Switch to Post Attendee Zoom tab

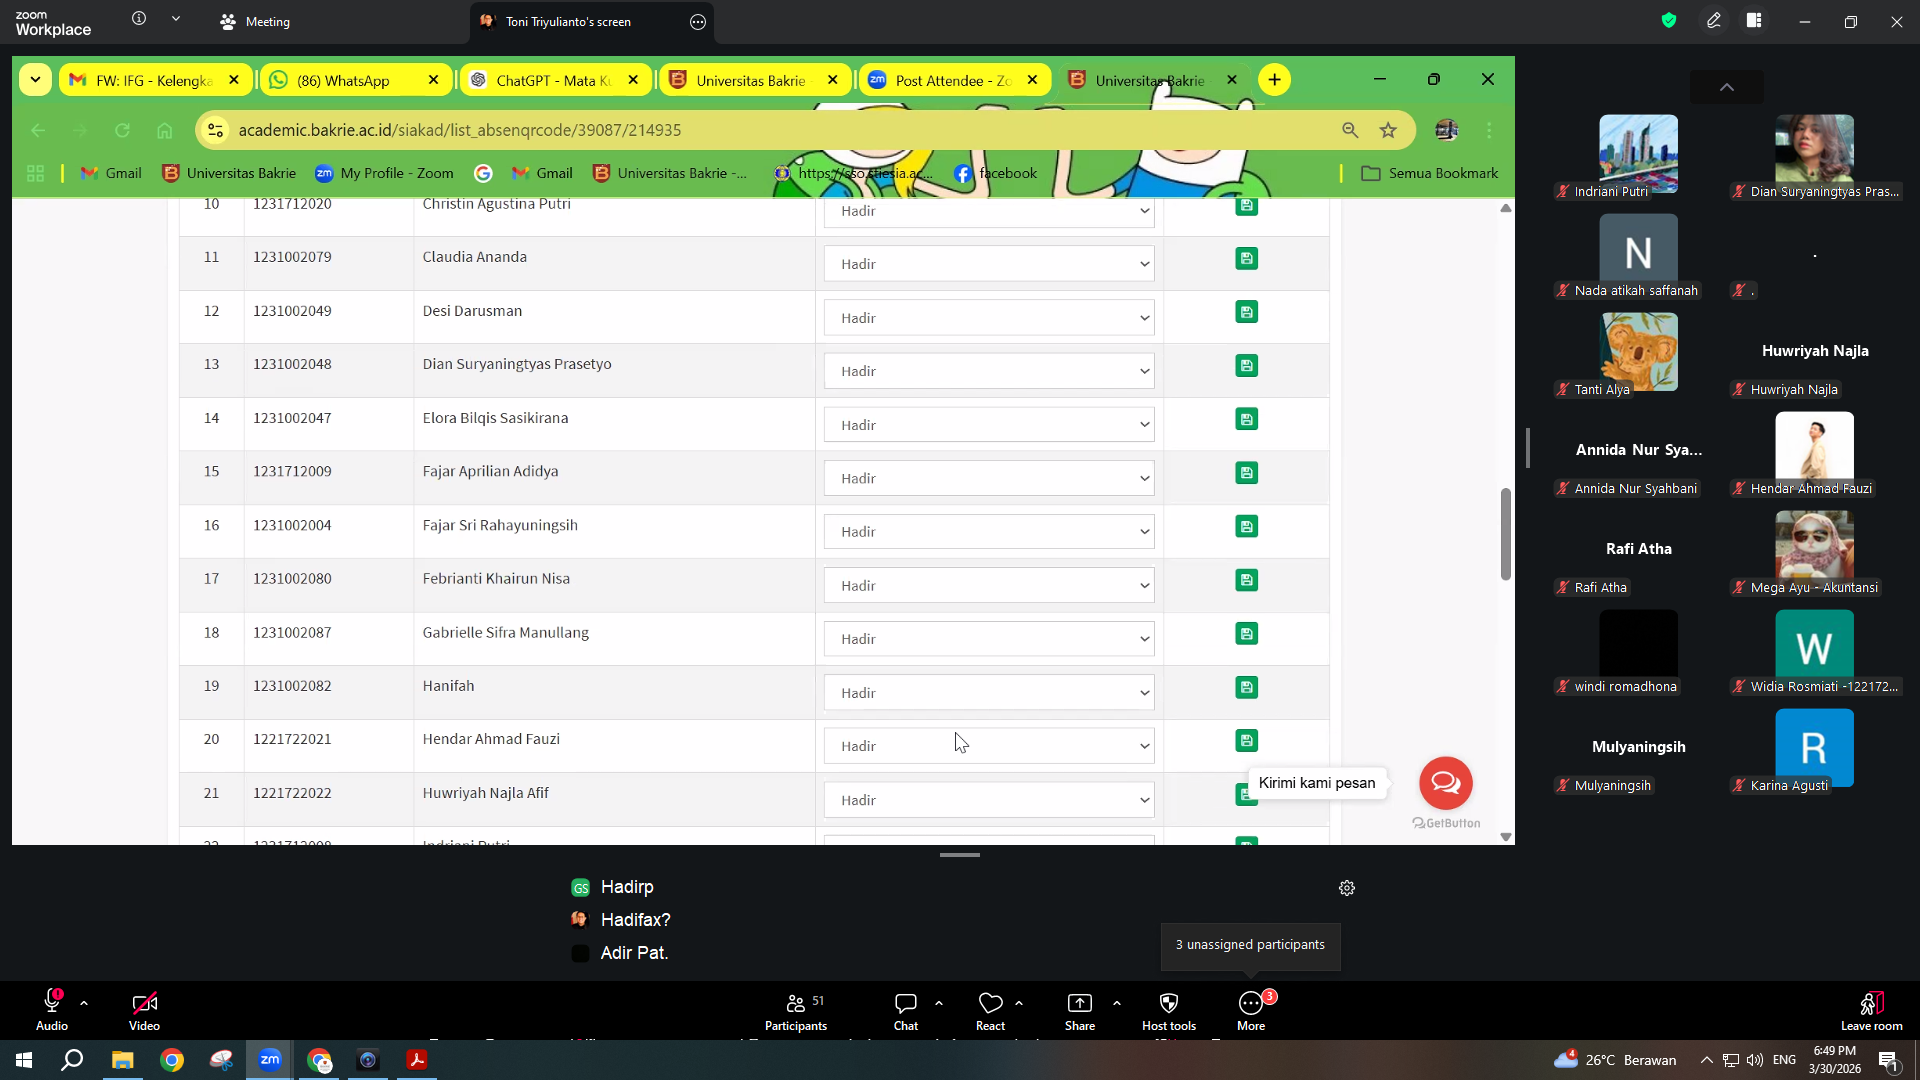(955, 80)
